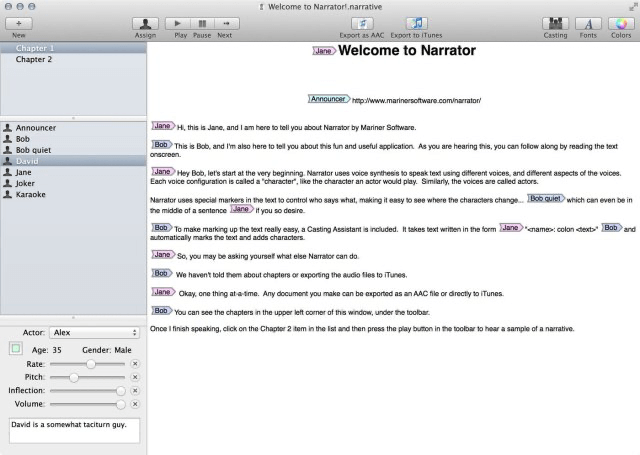Image resolution: width=640 pixels, height=455 pixels.
Task: Click Jane tag before 'So, you may'
Action: tap(163, 255)
